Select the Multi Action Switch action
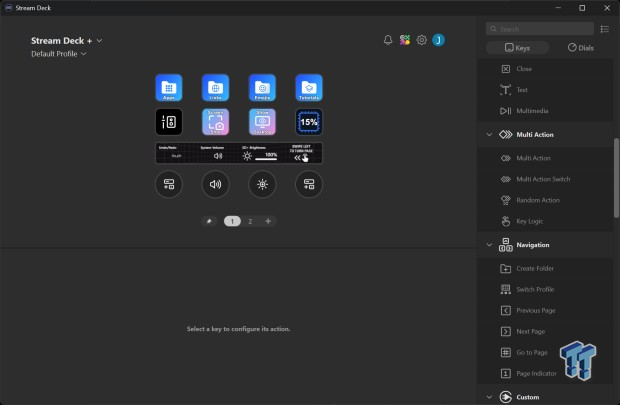The width and height of the screenshot is (620, 405). tap(546, 179)
